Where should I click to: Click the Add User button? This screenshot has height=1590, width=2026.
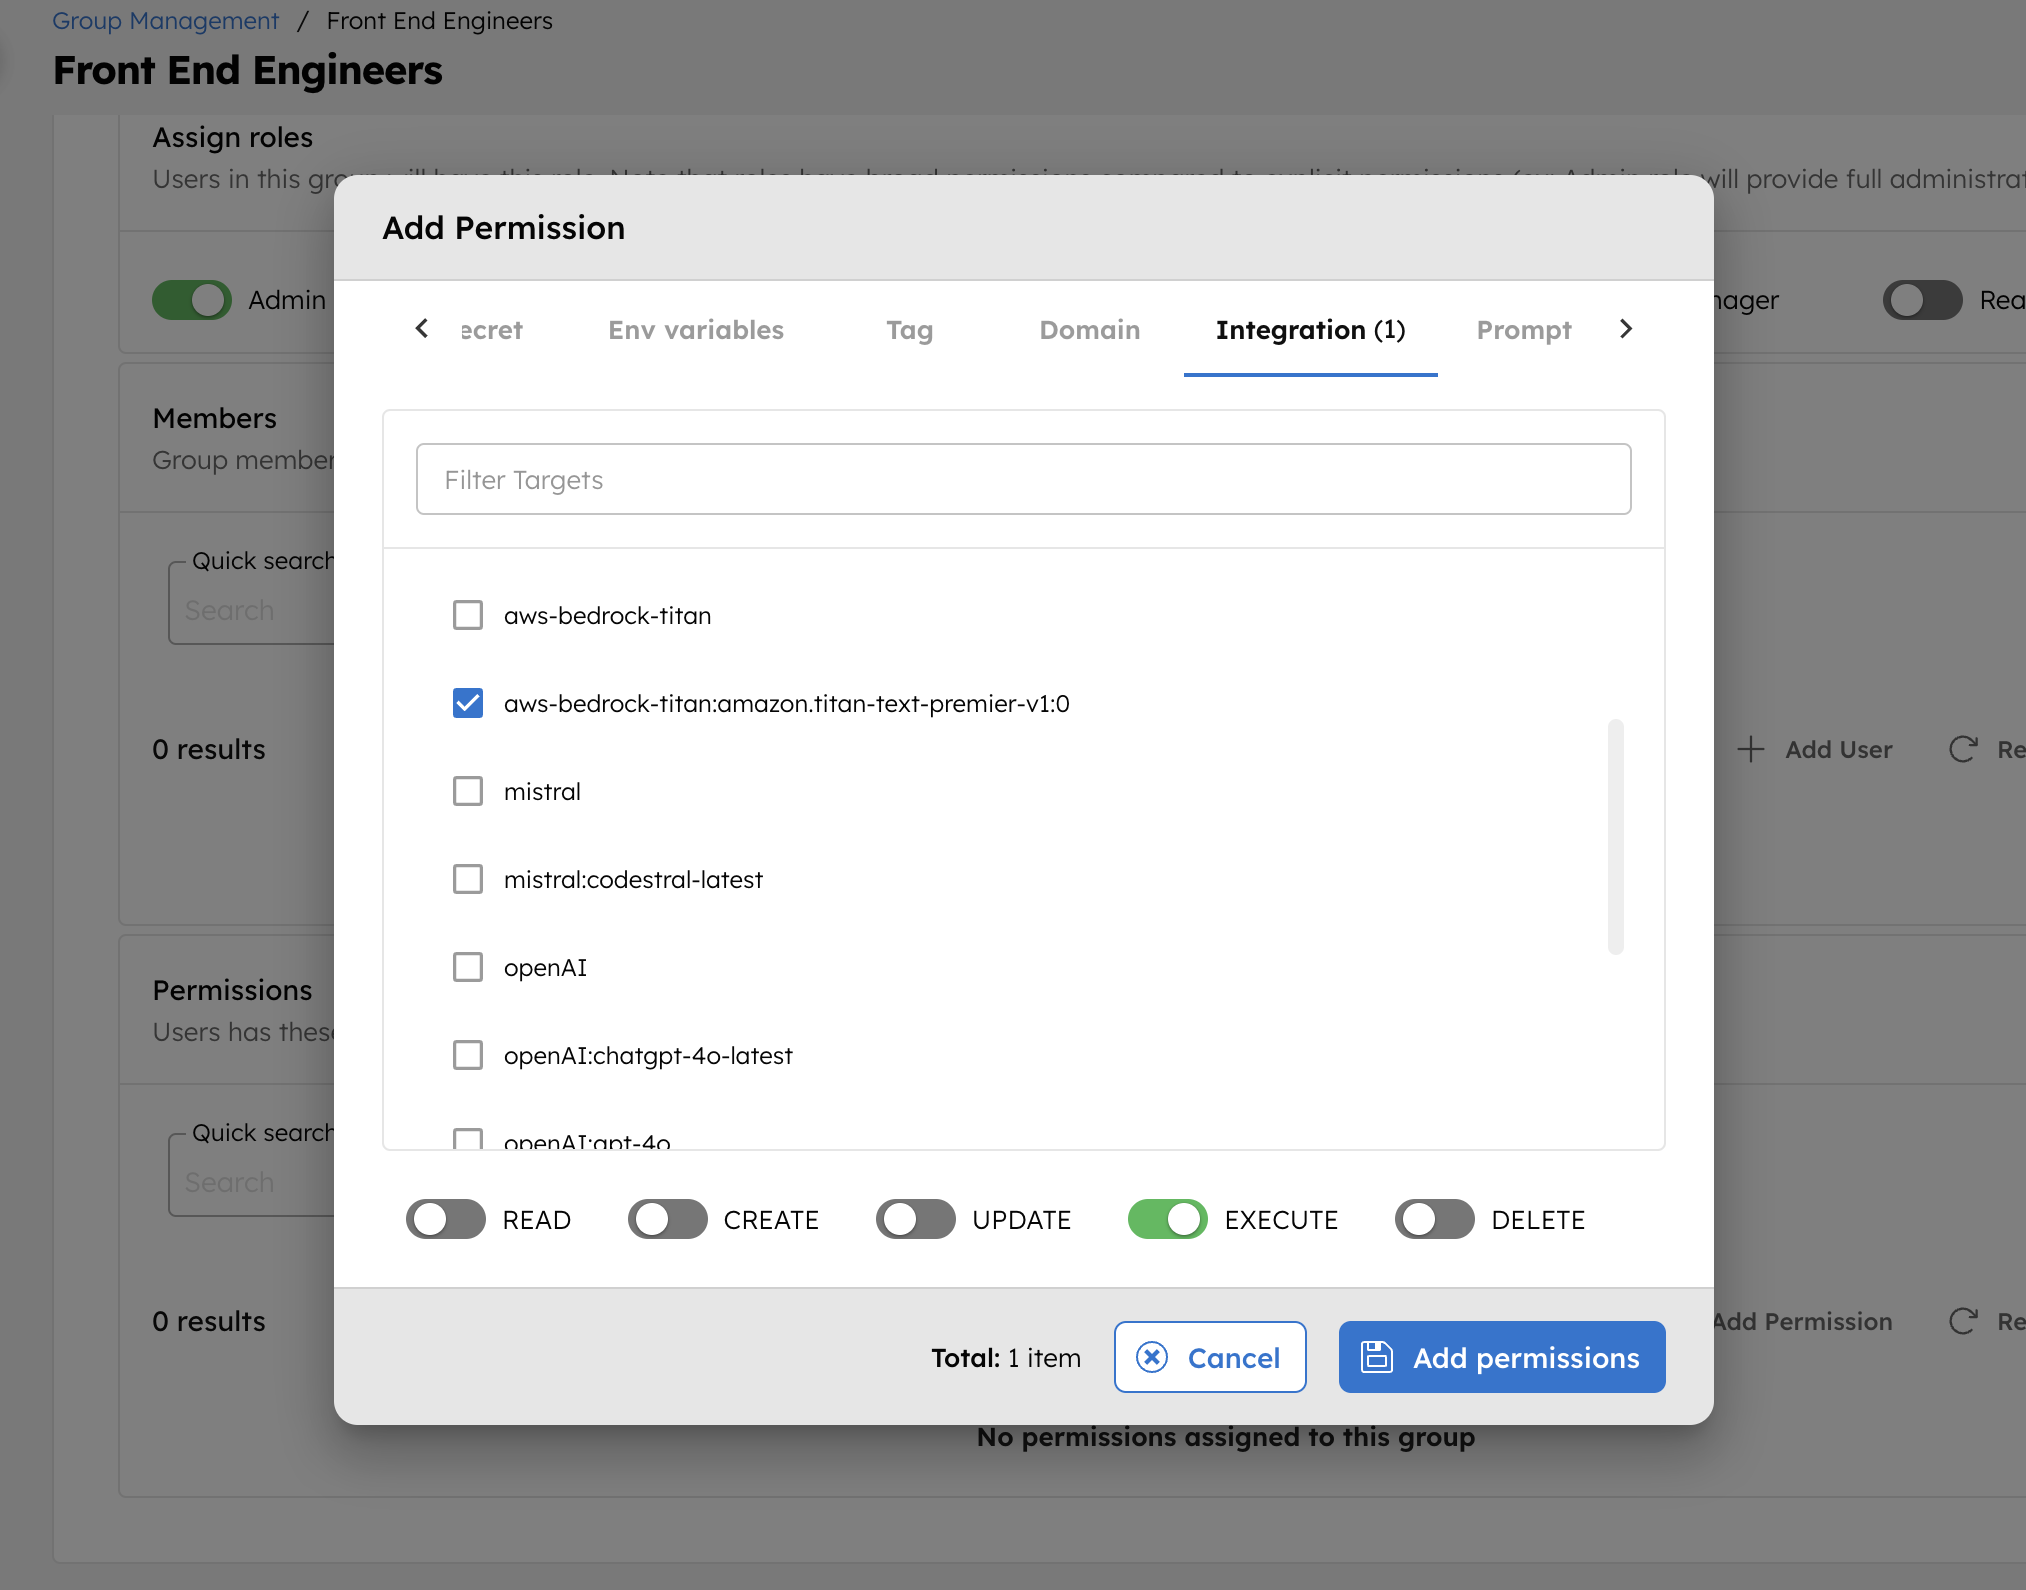(x=1815, y=749)
